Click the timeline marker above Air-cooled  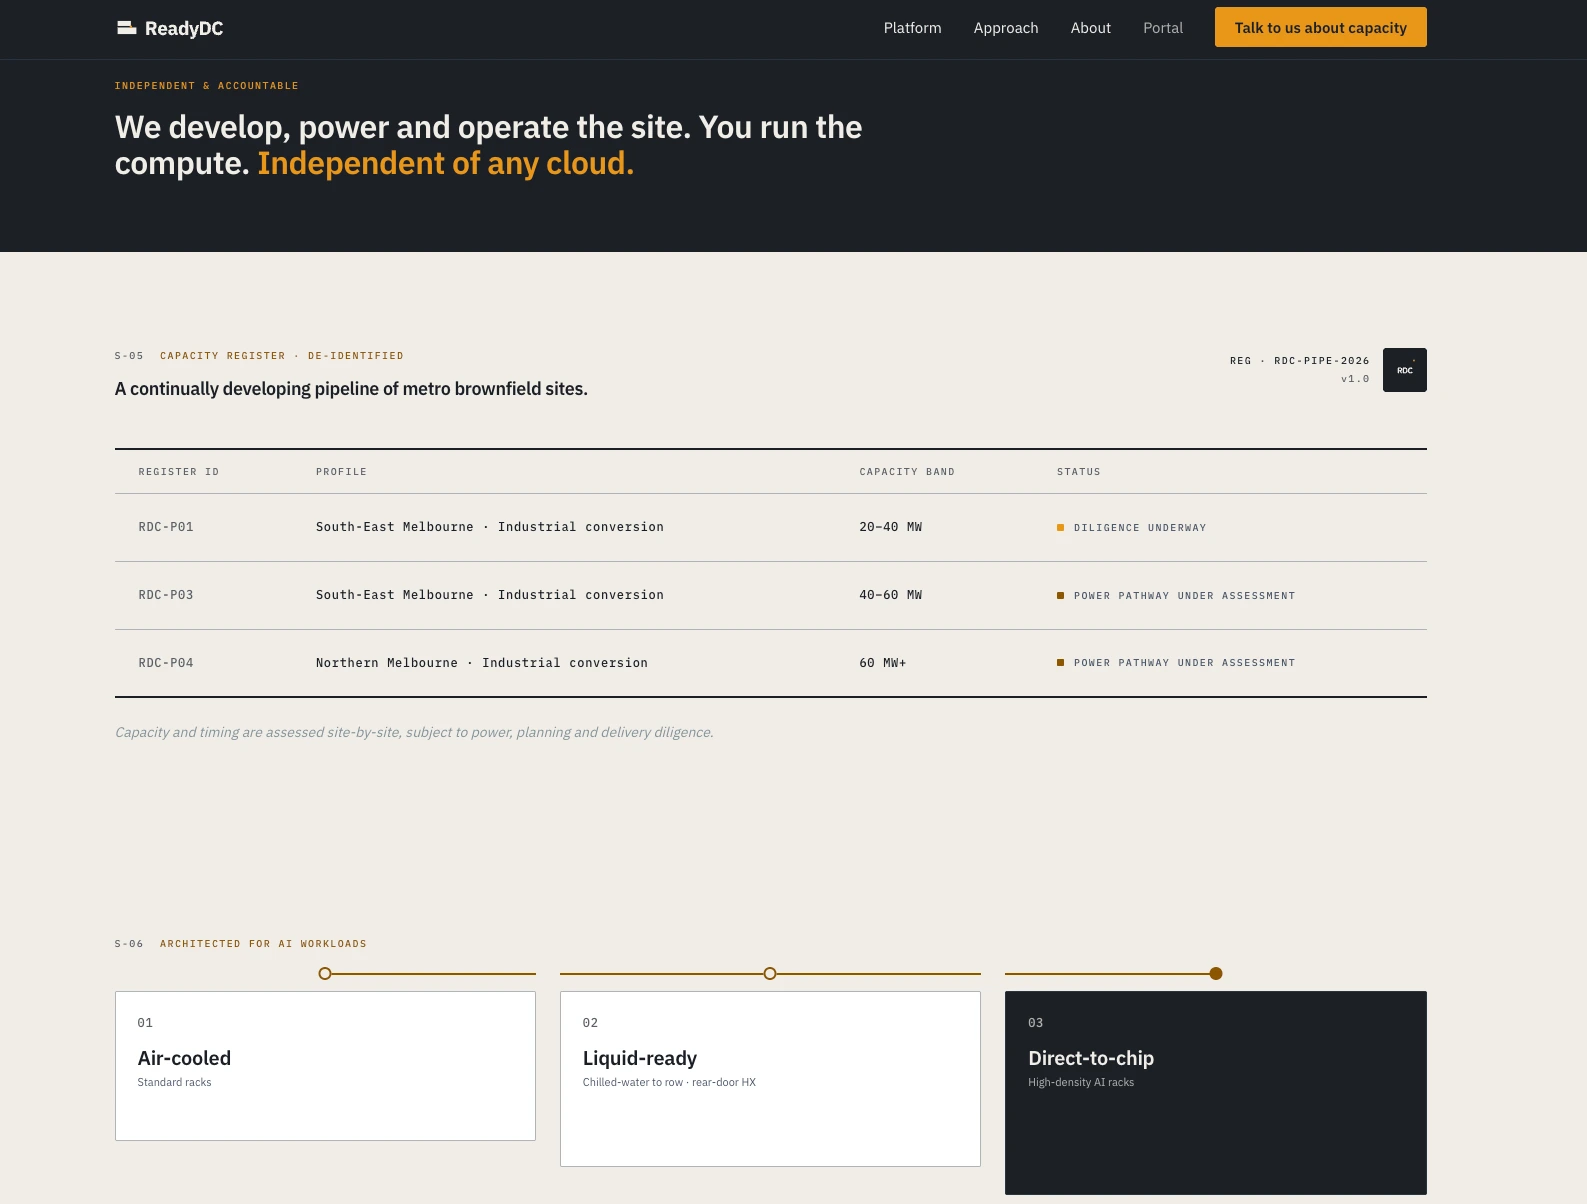pos(325,974)
